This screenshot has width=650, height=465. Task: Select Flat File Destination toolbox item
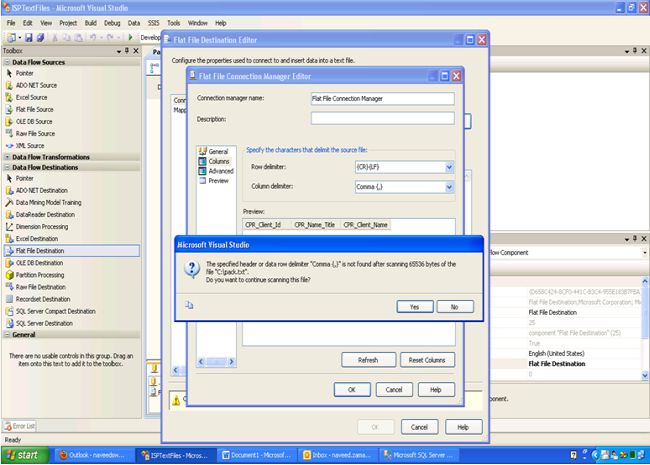pyautogui.click(x=40, y=251)
